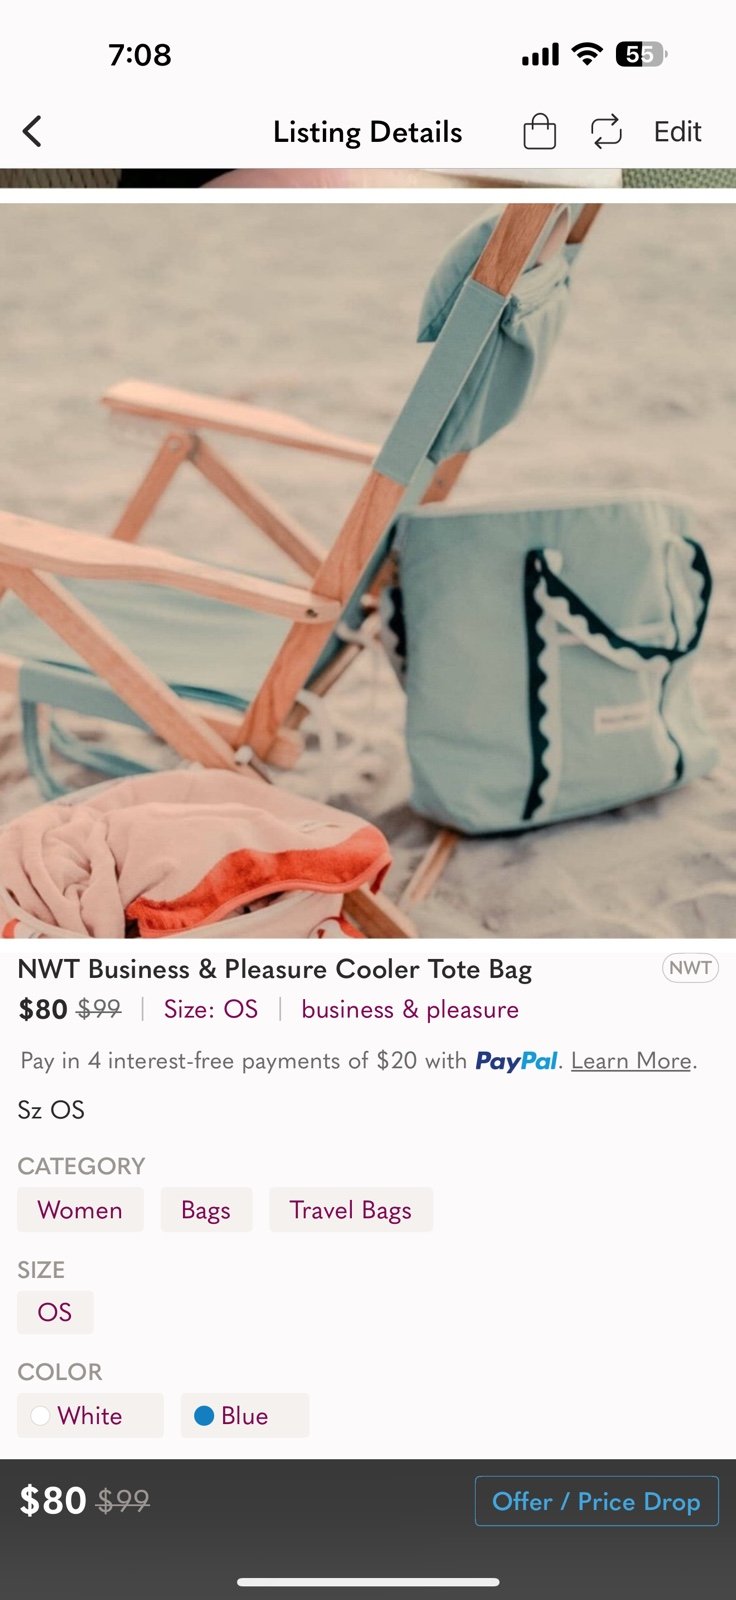Screen dimensions: 736x1600
Task: Tap the Size: OS link
Action: pos(211,1010)
